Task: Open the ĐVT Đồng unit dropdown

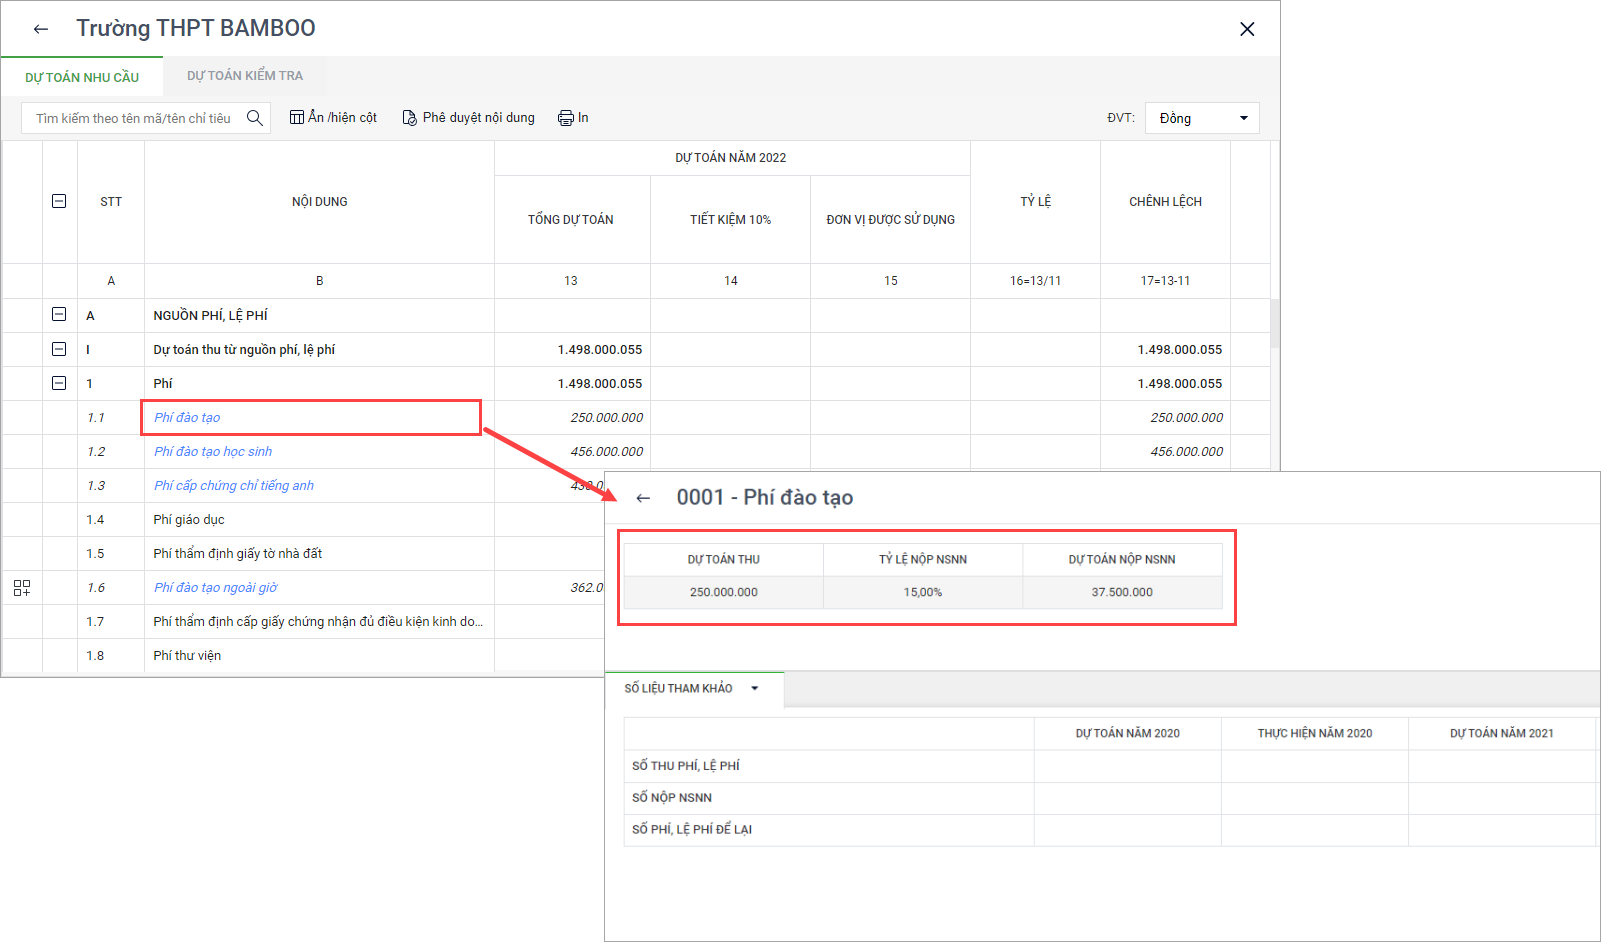Action: [x=1202, y=118]
